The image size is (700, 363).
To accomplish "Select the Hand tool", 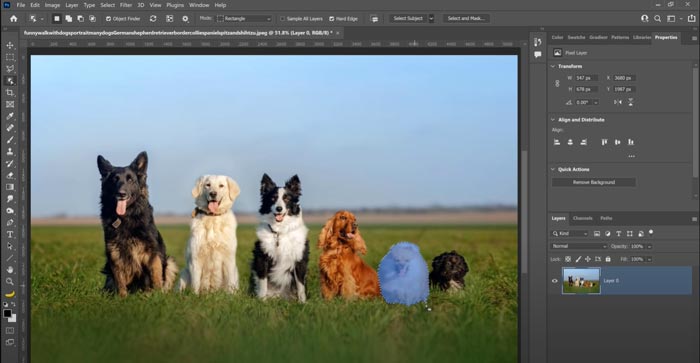I will click(10, 270).
